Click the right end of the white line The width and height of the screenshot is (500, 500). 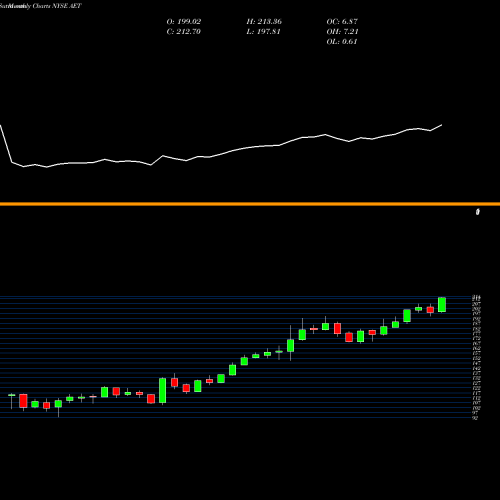(x=442, y=125)
